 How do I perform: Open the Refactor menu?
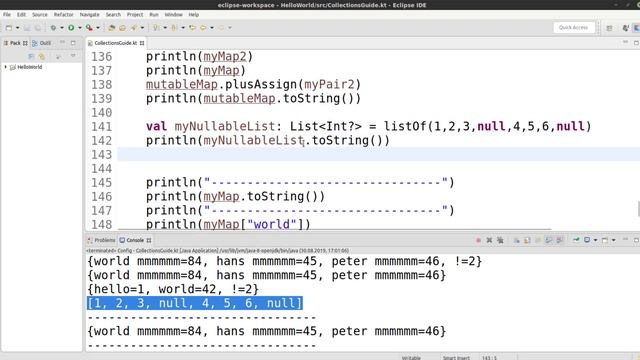[64, 14]
